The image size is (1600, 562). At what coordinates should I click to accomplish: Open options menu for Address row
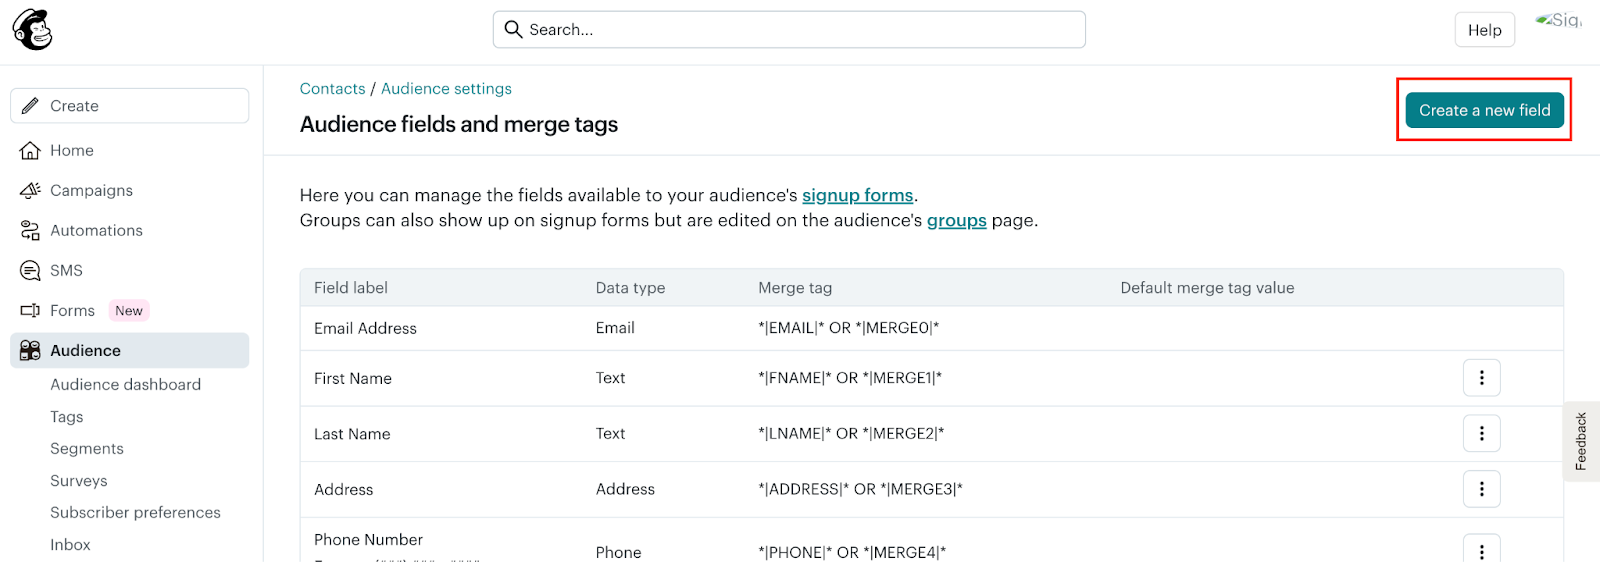[1481, 489]
